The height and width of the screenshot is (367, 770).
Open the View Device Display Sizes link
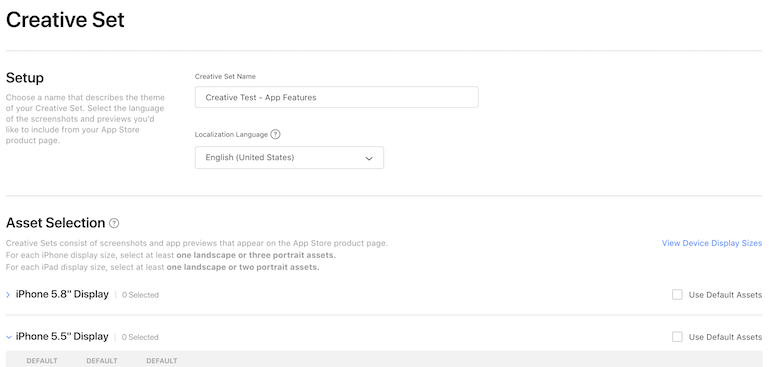pyautogui.click(x=712, y=243)
